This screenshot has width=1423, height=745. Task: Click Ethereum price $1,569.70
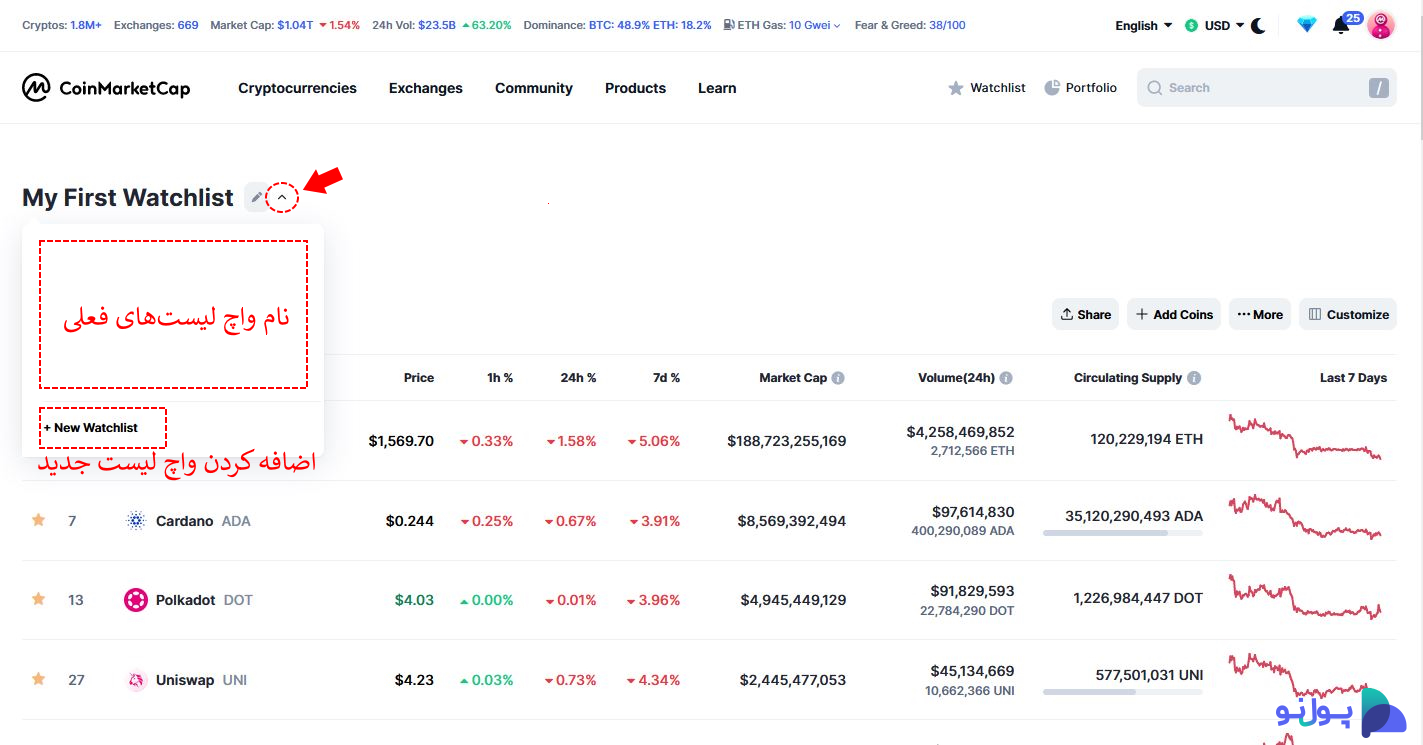click(x=401, y=440)
